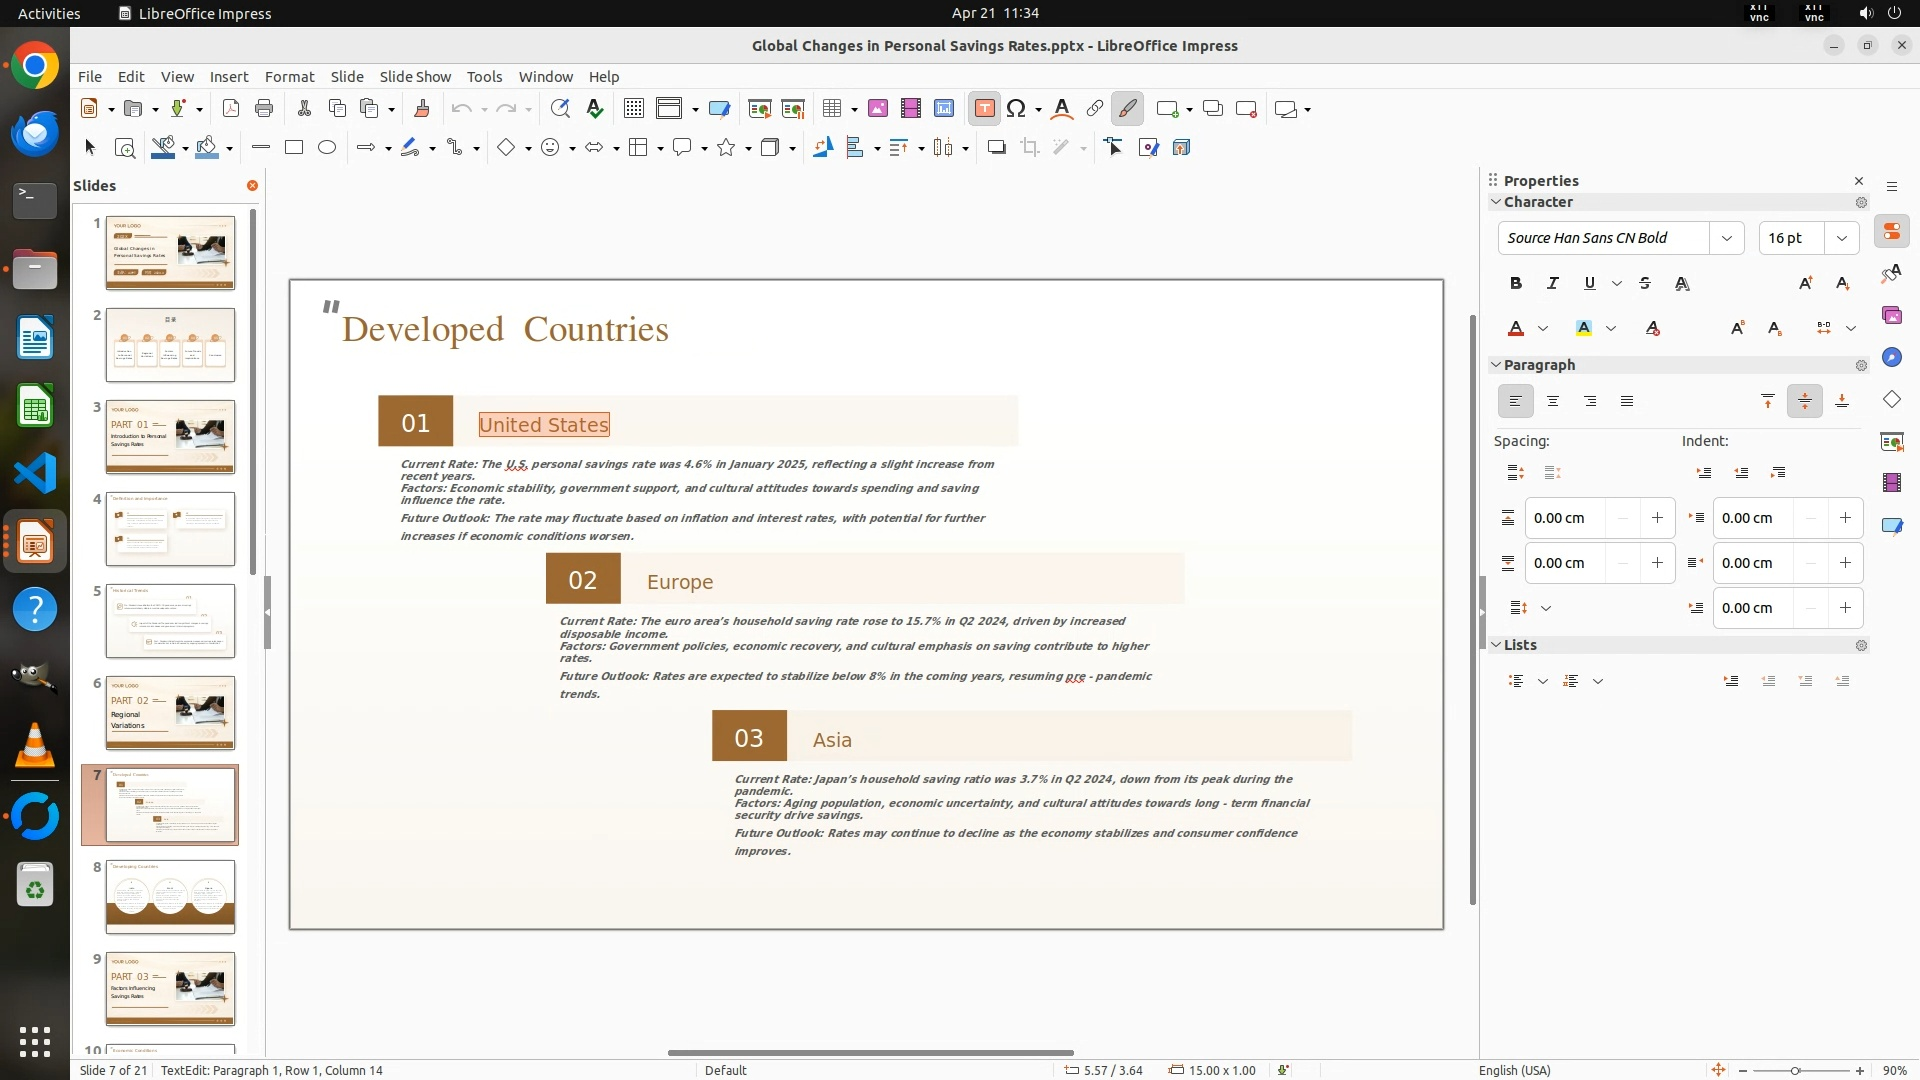Collapse the Paragraph section
Viewport: 1920px width, 1080px height.
pyautogui.click(x=1496, y=365)
